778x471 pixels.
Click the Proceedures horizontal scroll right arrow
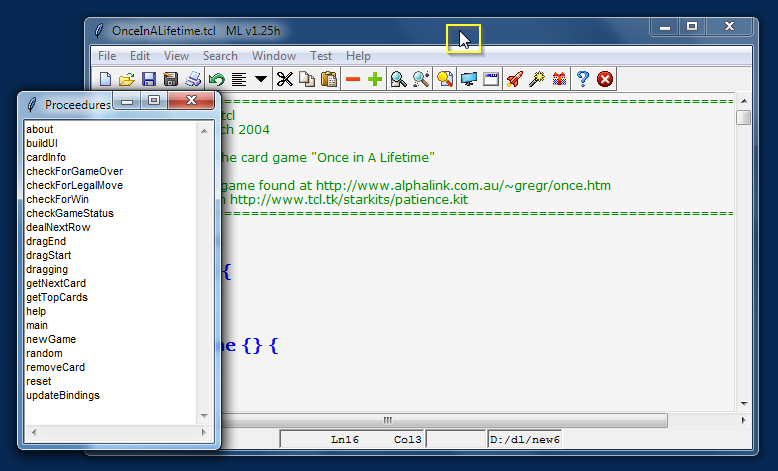pyautogui.click(x=203, y=432)
